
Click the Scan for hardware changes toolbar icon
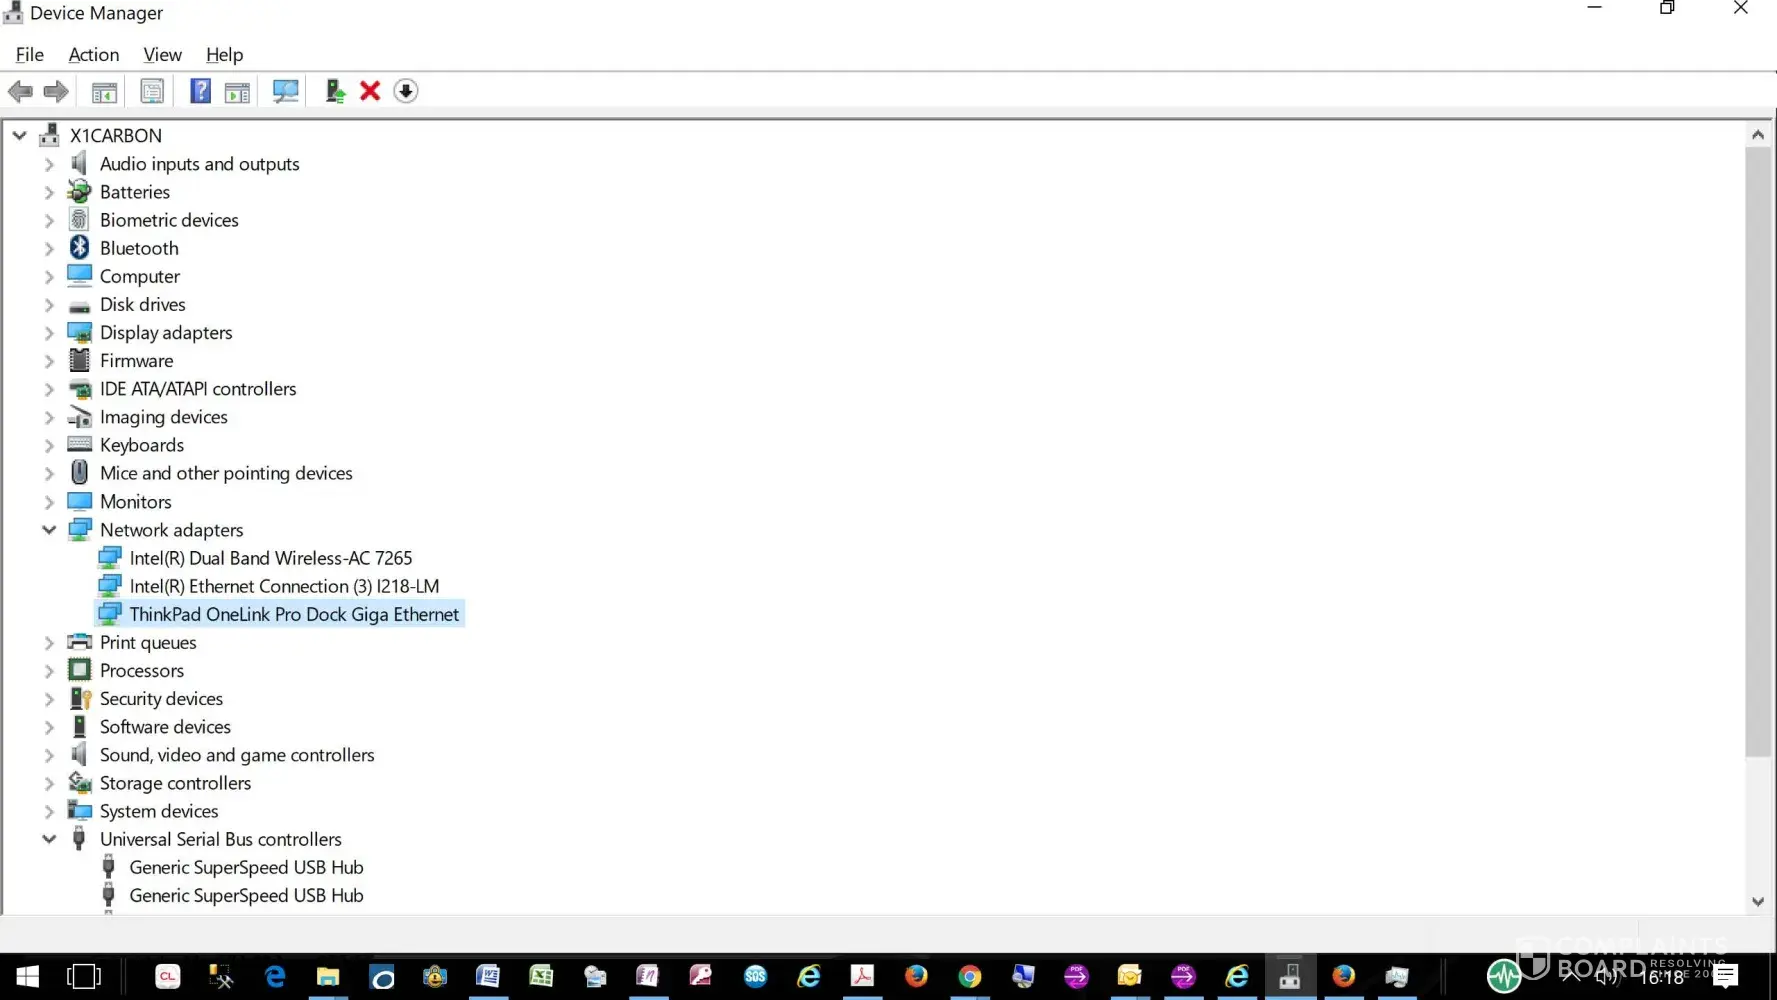click(x=285, y=91)
